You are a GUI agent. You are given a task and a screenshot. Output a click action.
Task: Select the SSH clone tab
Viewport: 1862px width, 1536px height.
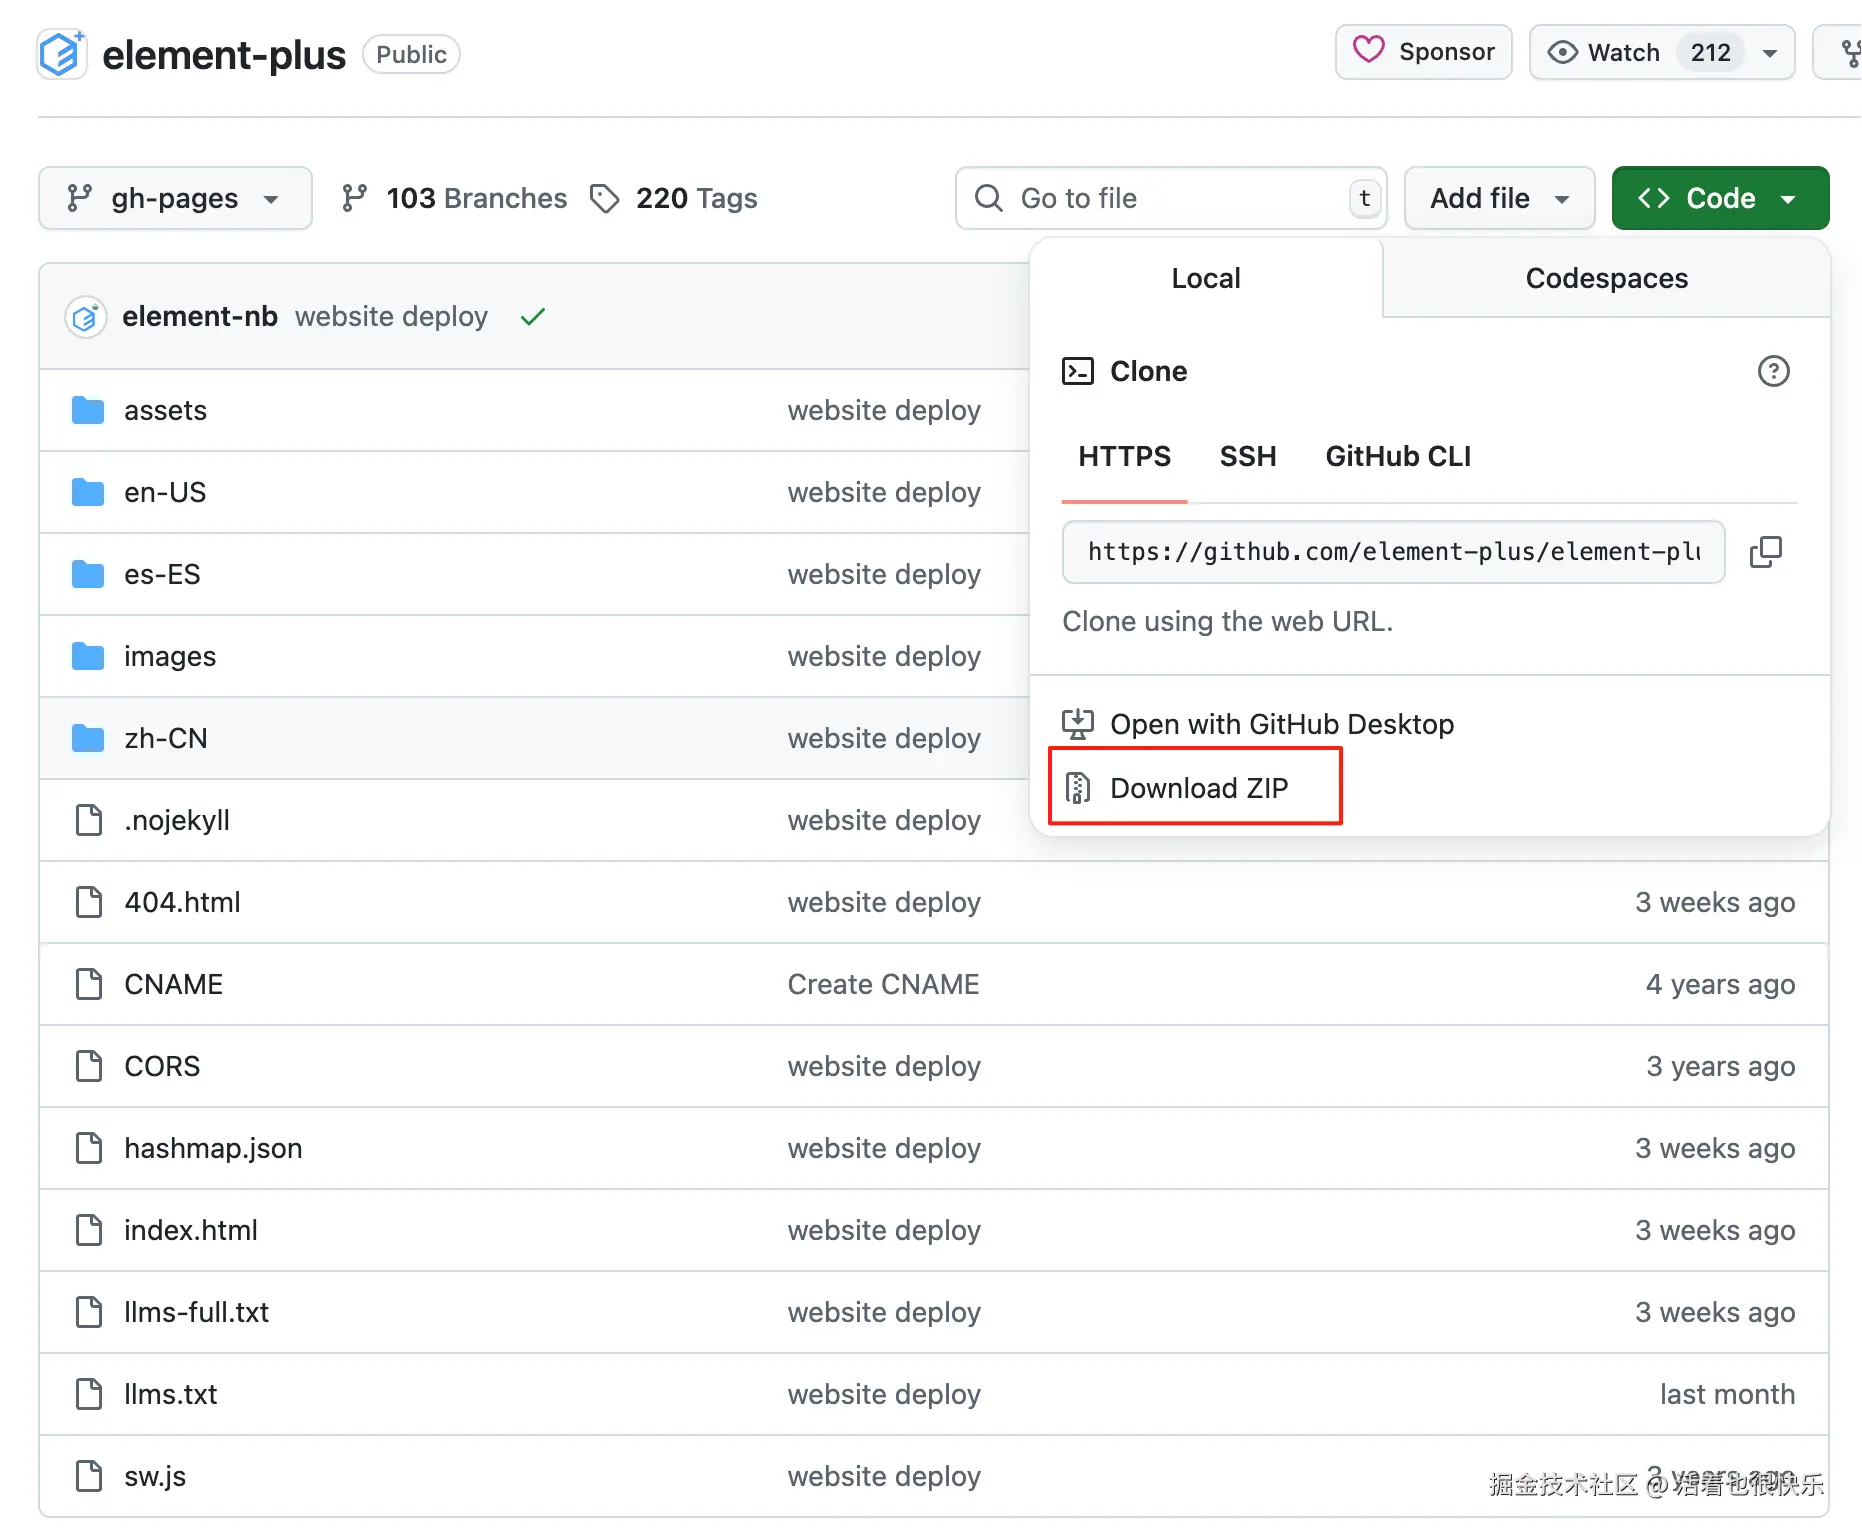pyautogui.click(x=1247, y=457)
